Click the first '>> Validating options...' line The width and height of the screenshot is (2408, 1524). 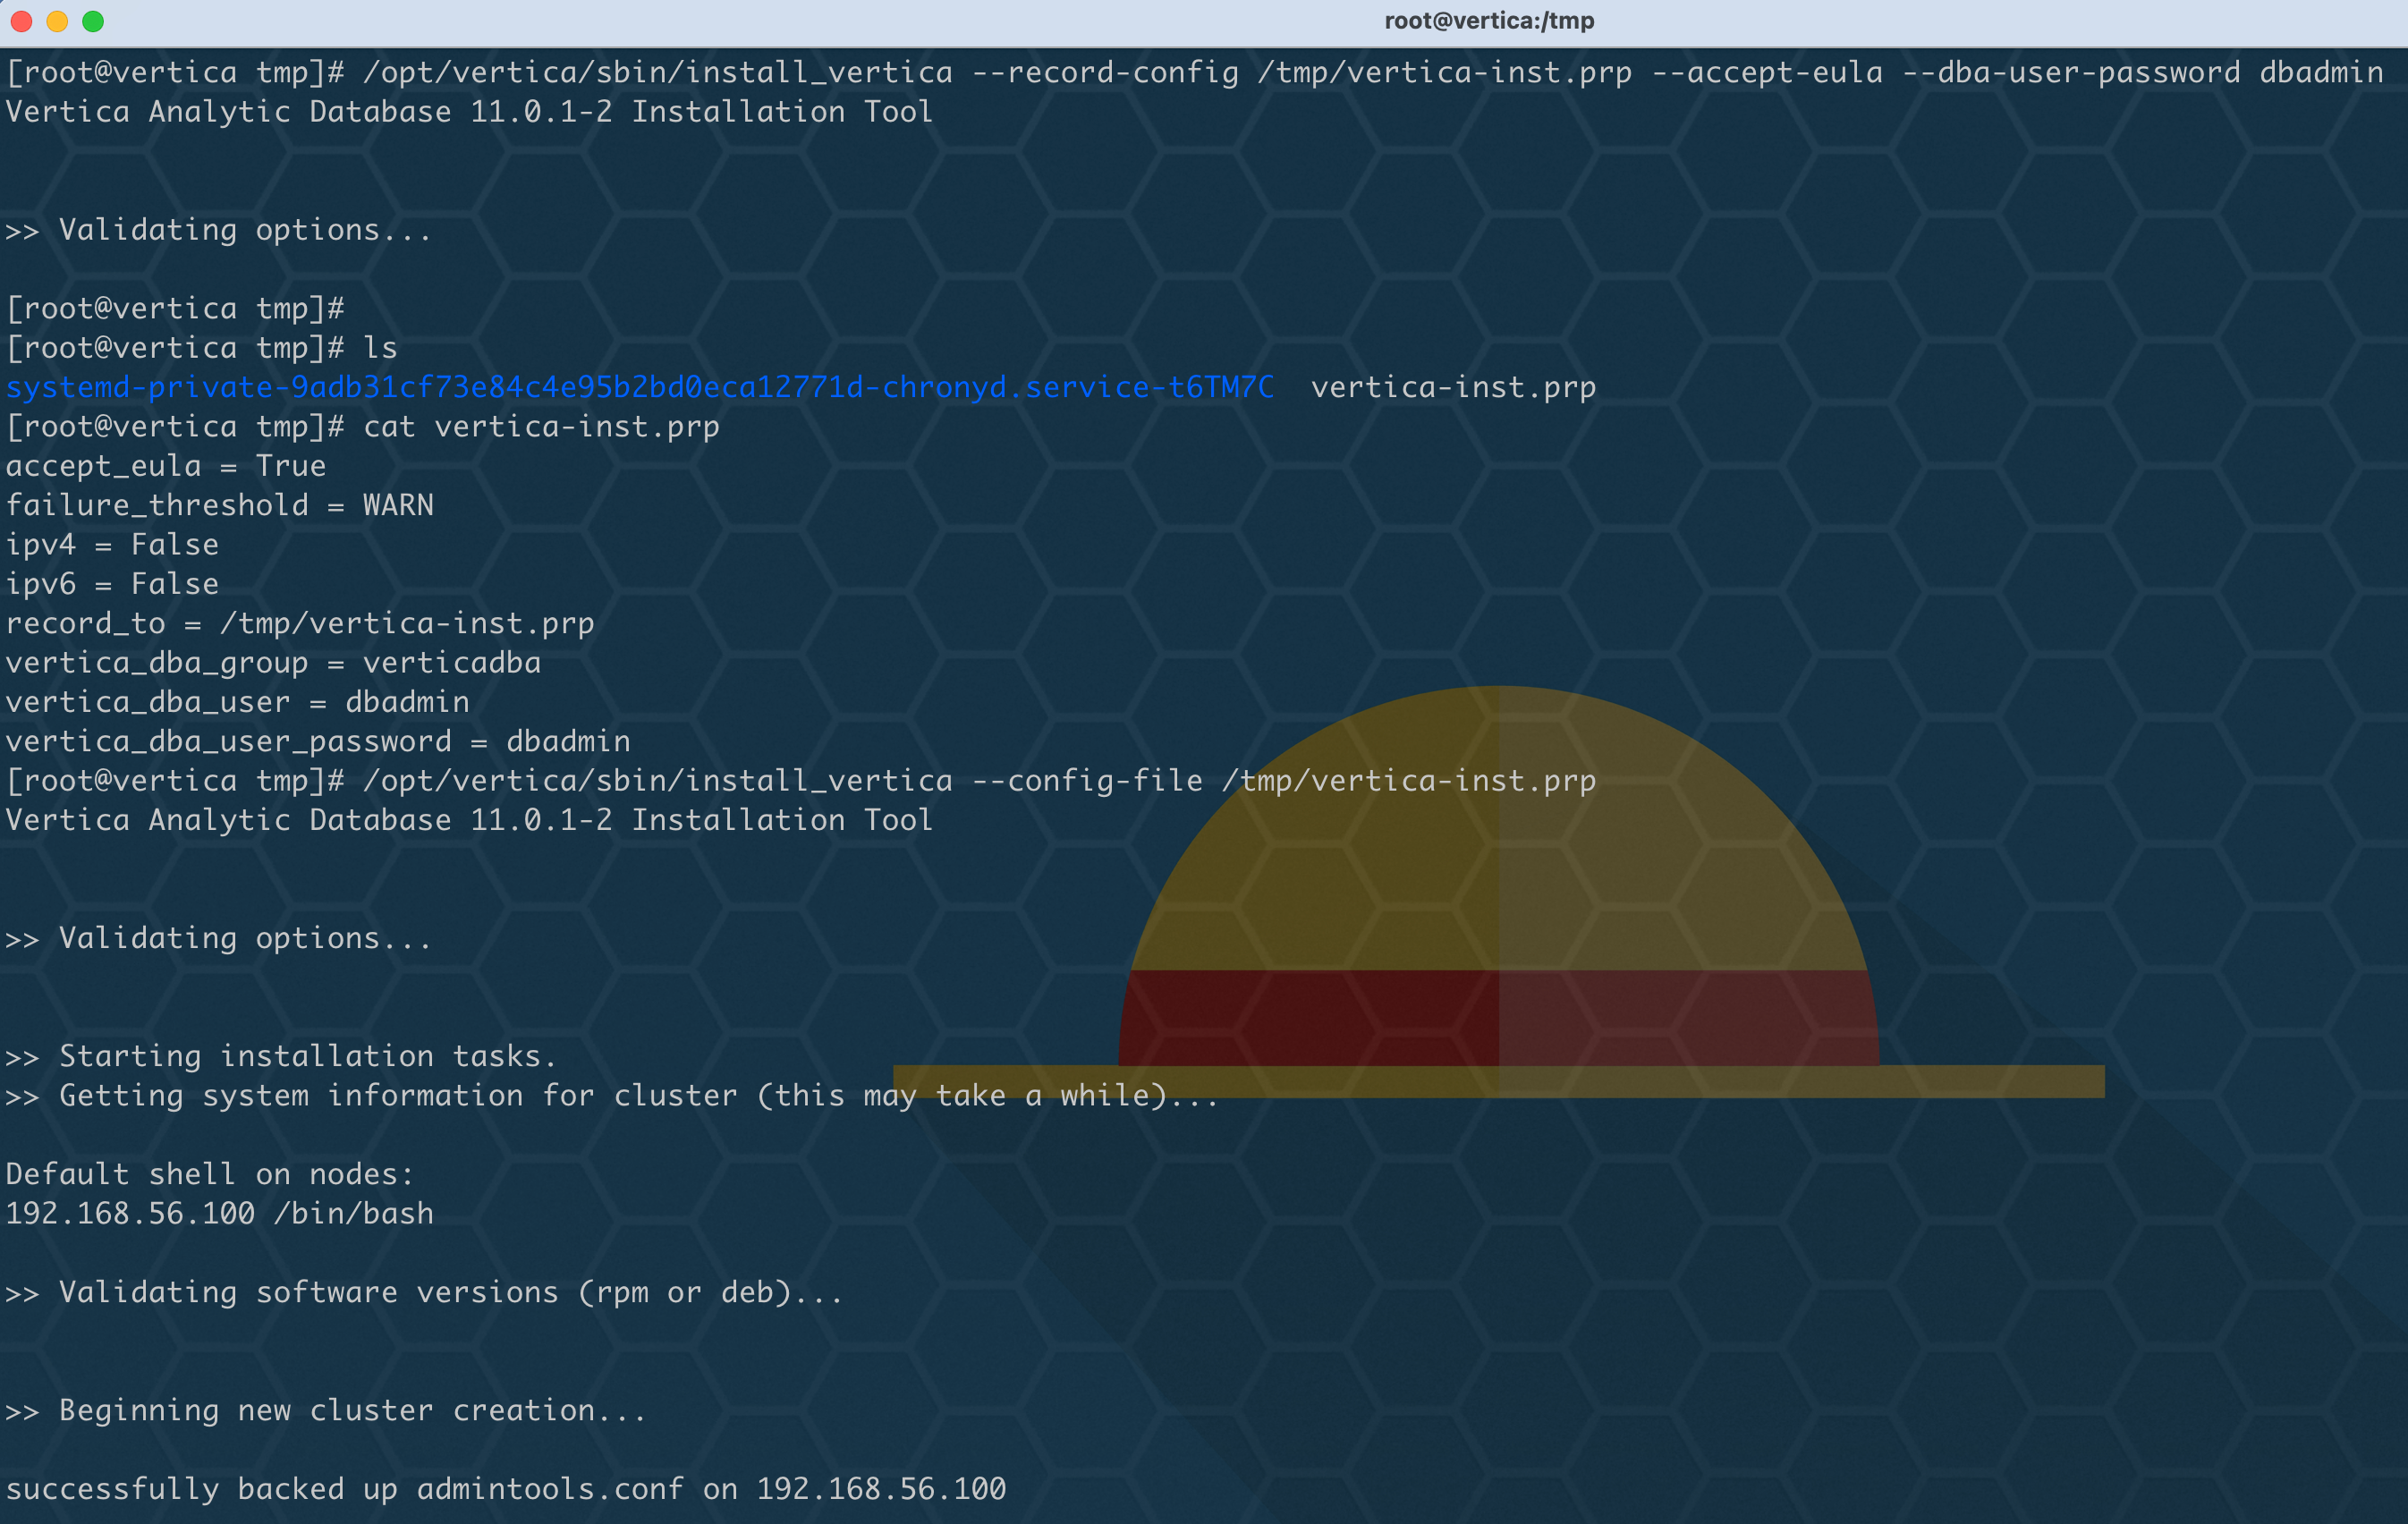coord(218,231)
